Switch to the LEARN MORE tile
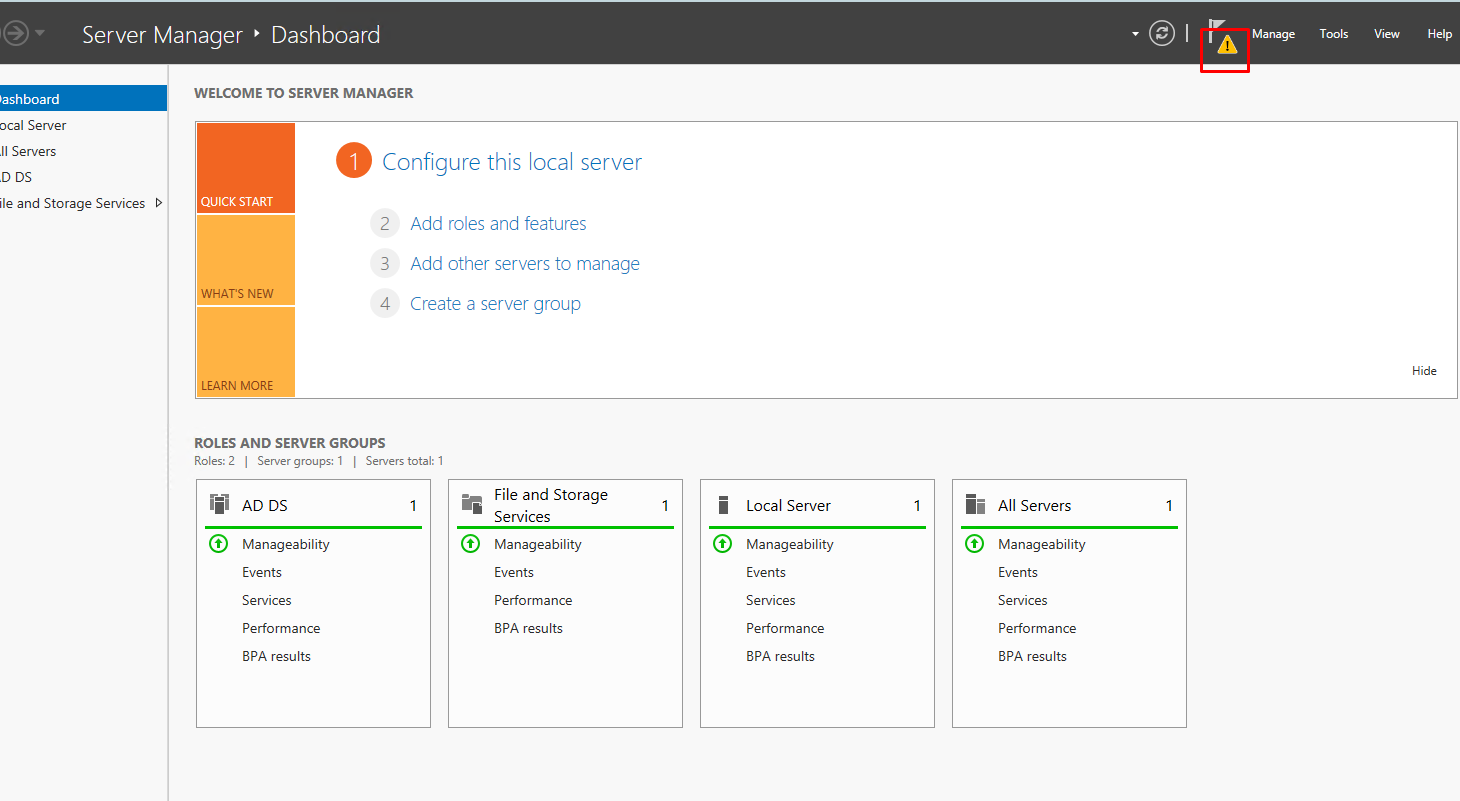 [246, 352]
